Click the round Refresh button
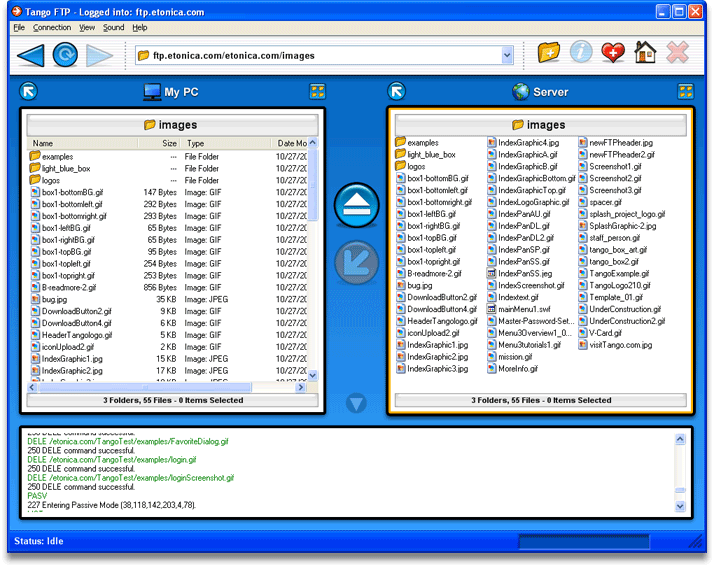Viewport: 714px width, 566px height. [65, 55]
